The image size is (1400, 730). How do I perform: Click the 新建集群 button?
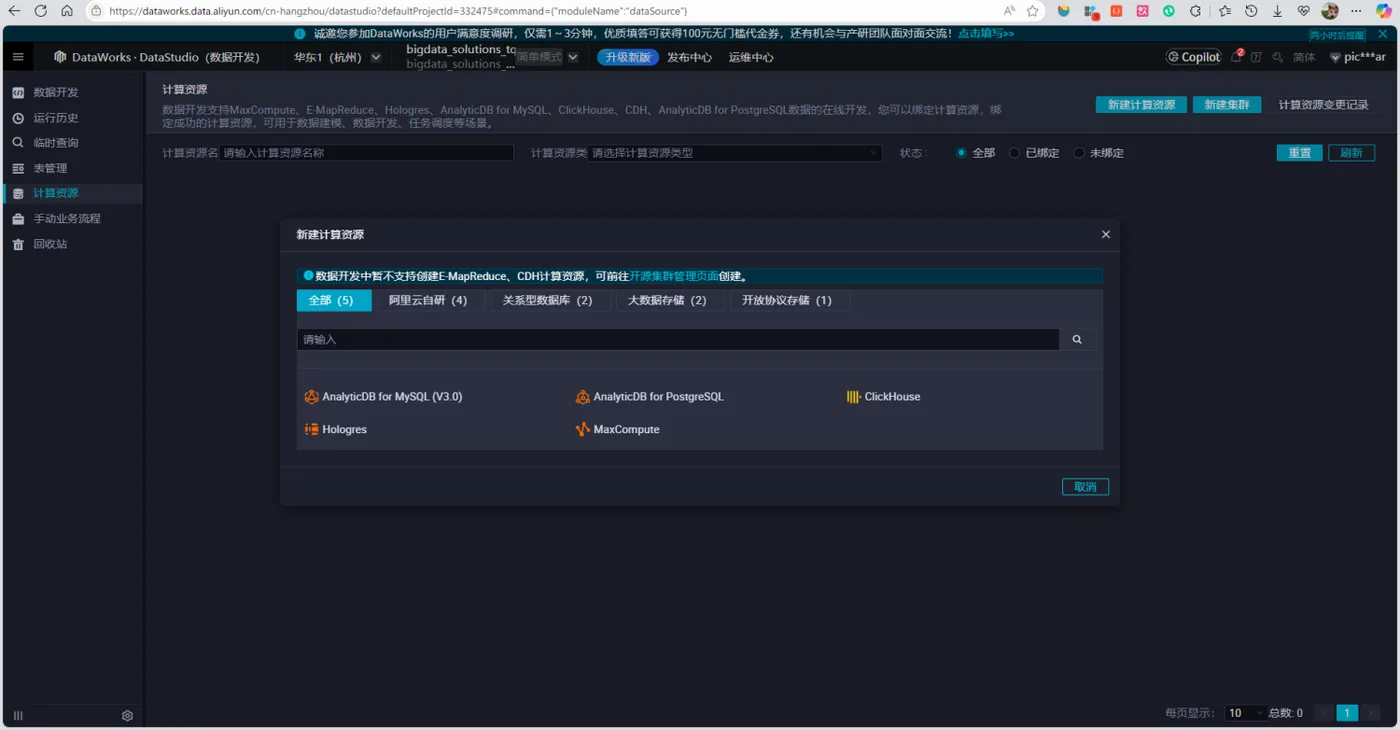tap(1227, 104)
